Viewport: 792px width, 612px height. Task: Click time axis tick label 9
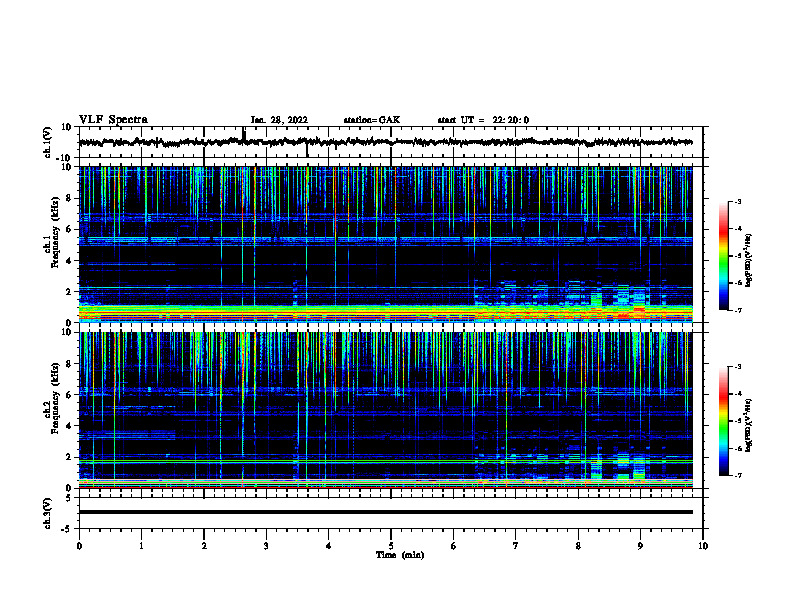click(640, 546)
